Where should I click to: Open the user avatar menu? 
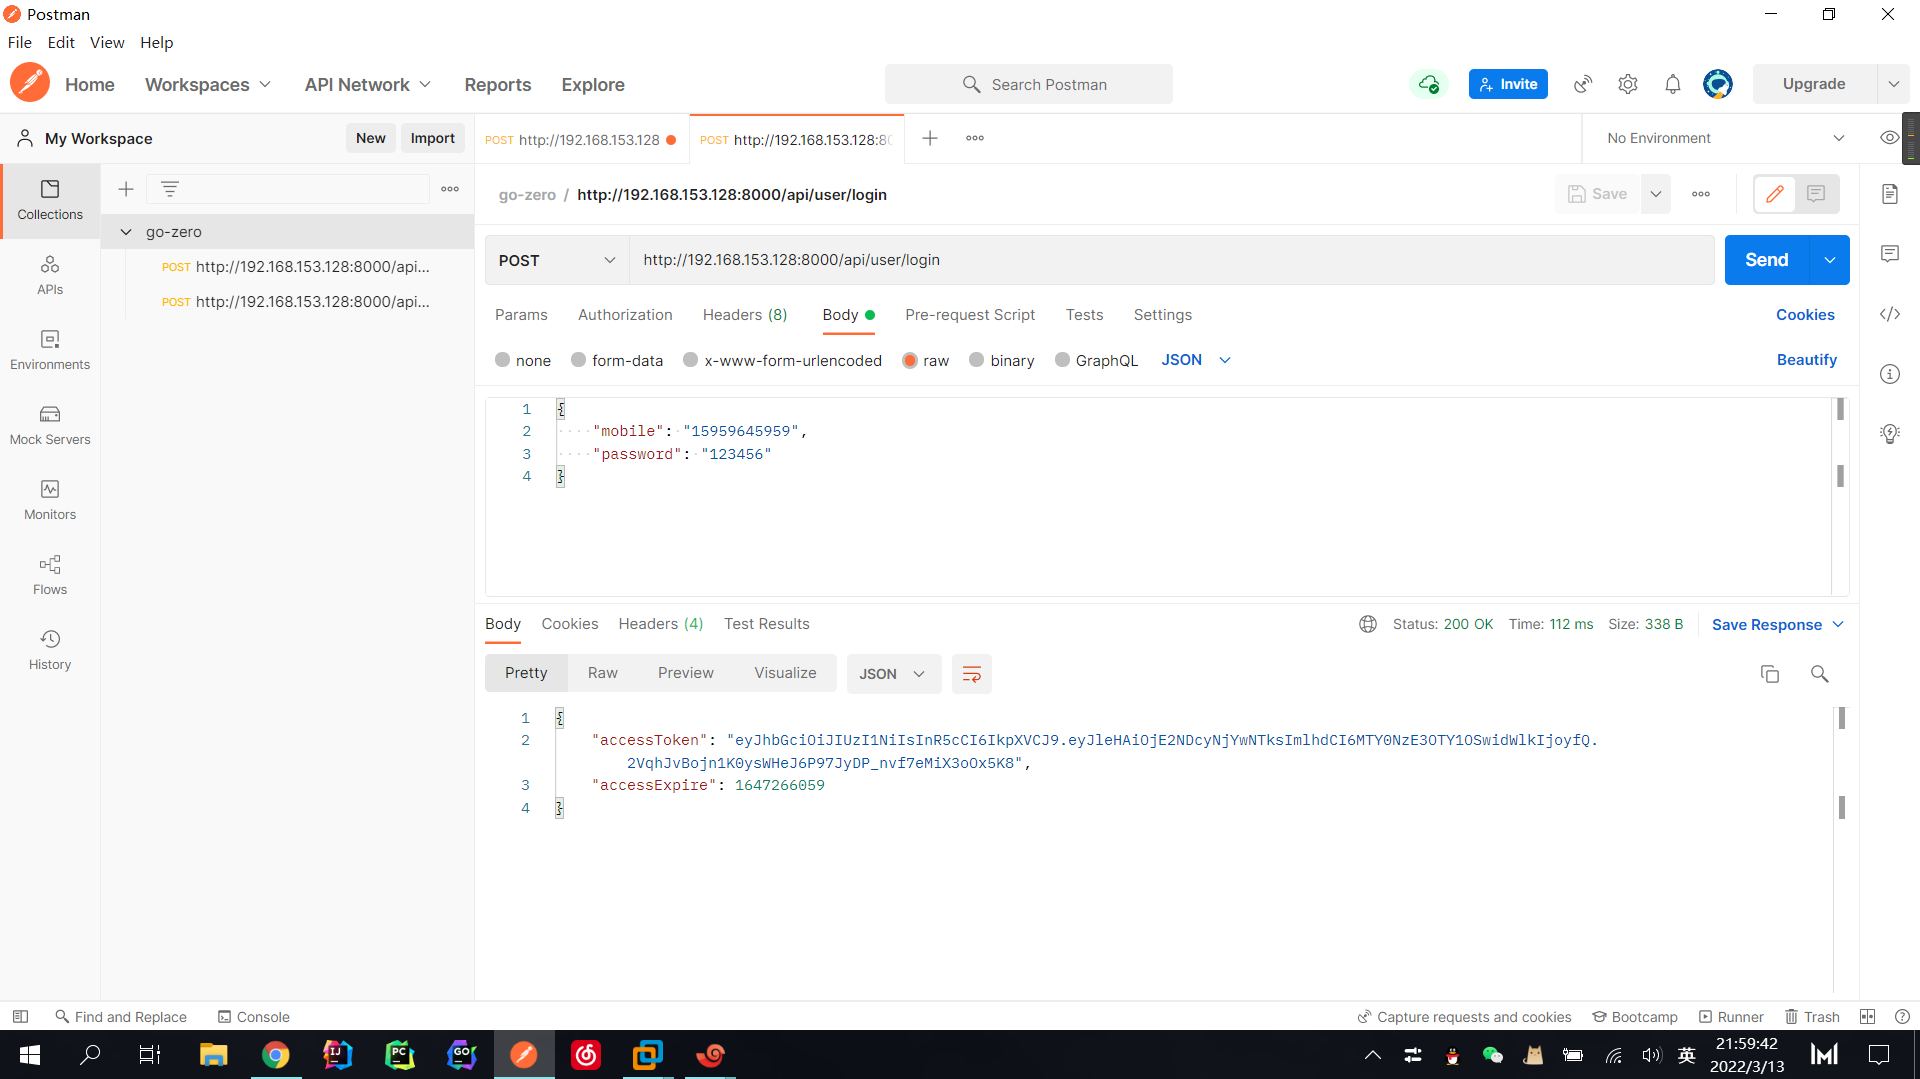(x=1718, y=84)
